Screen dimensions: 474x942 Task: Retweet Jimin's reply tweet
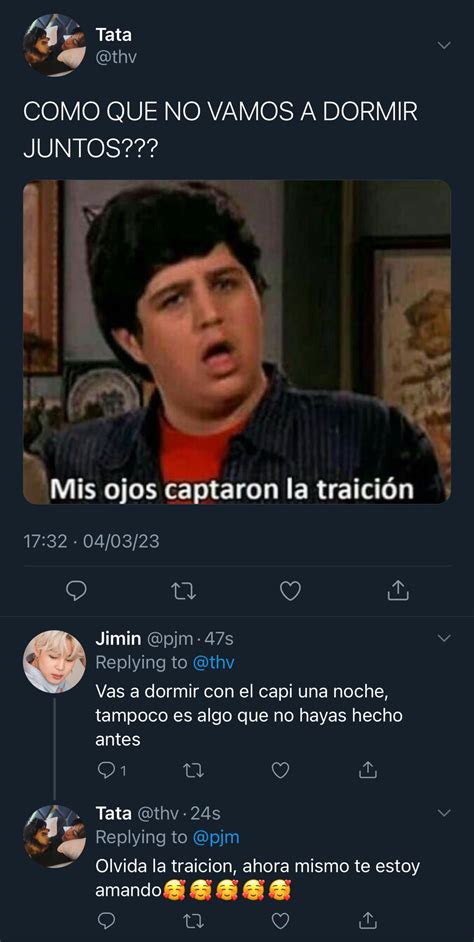click(193, 770)
